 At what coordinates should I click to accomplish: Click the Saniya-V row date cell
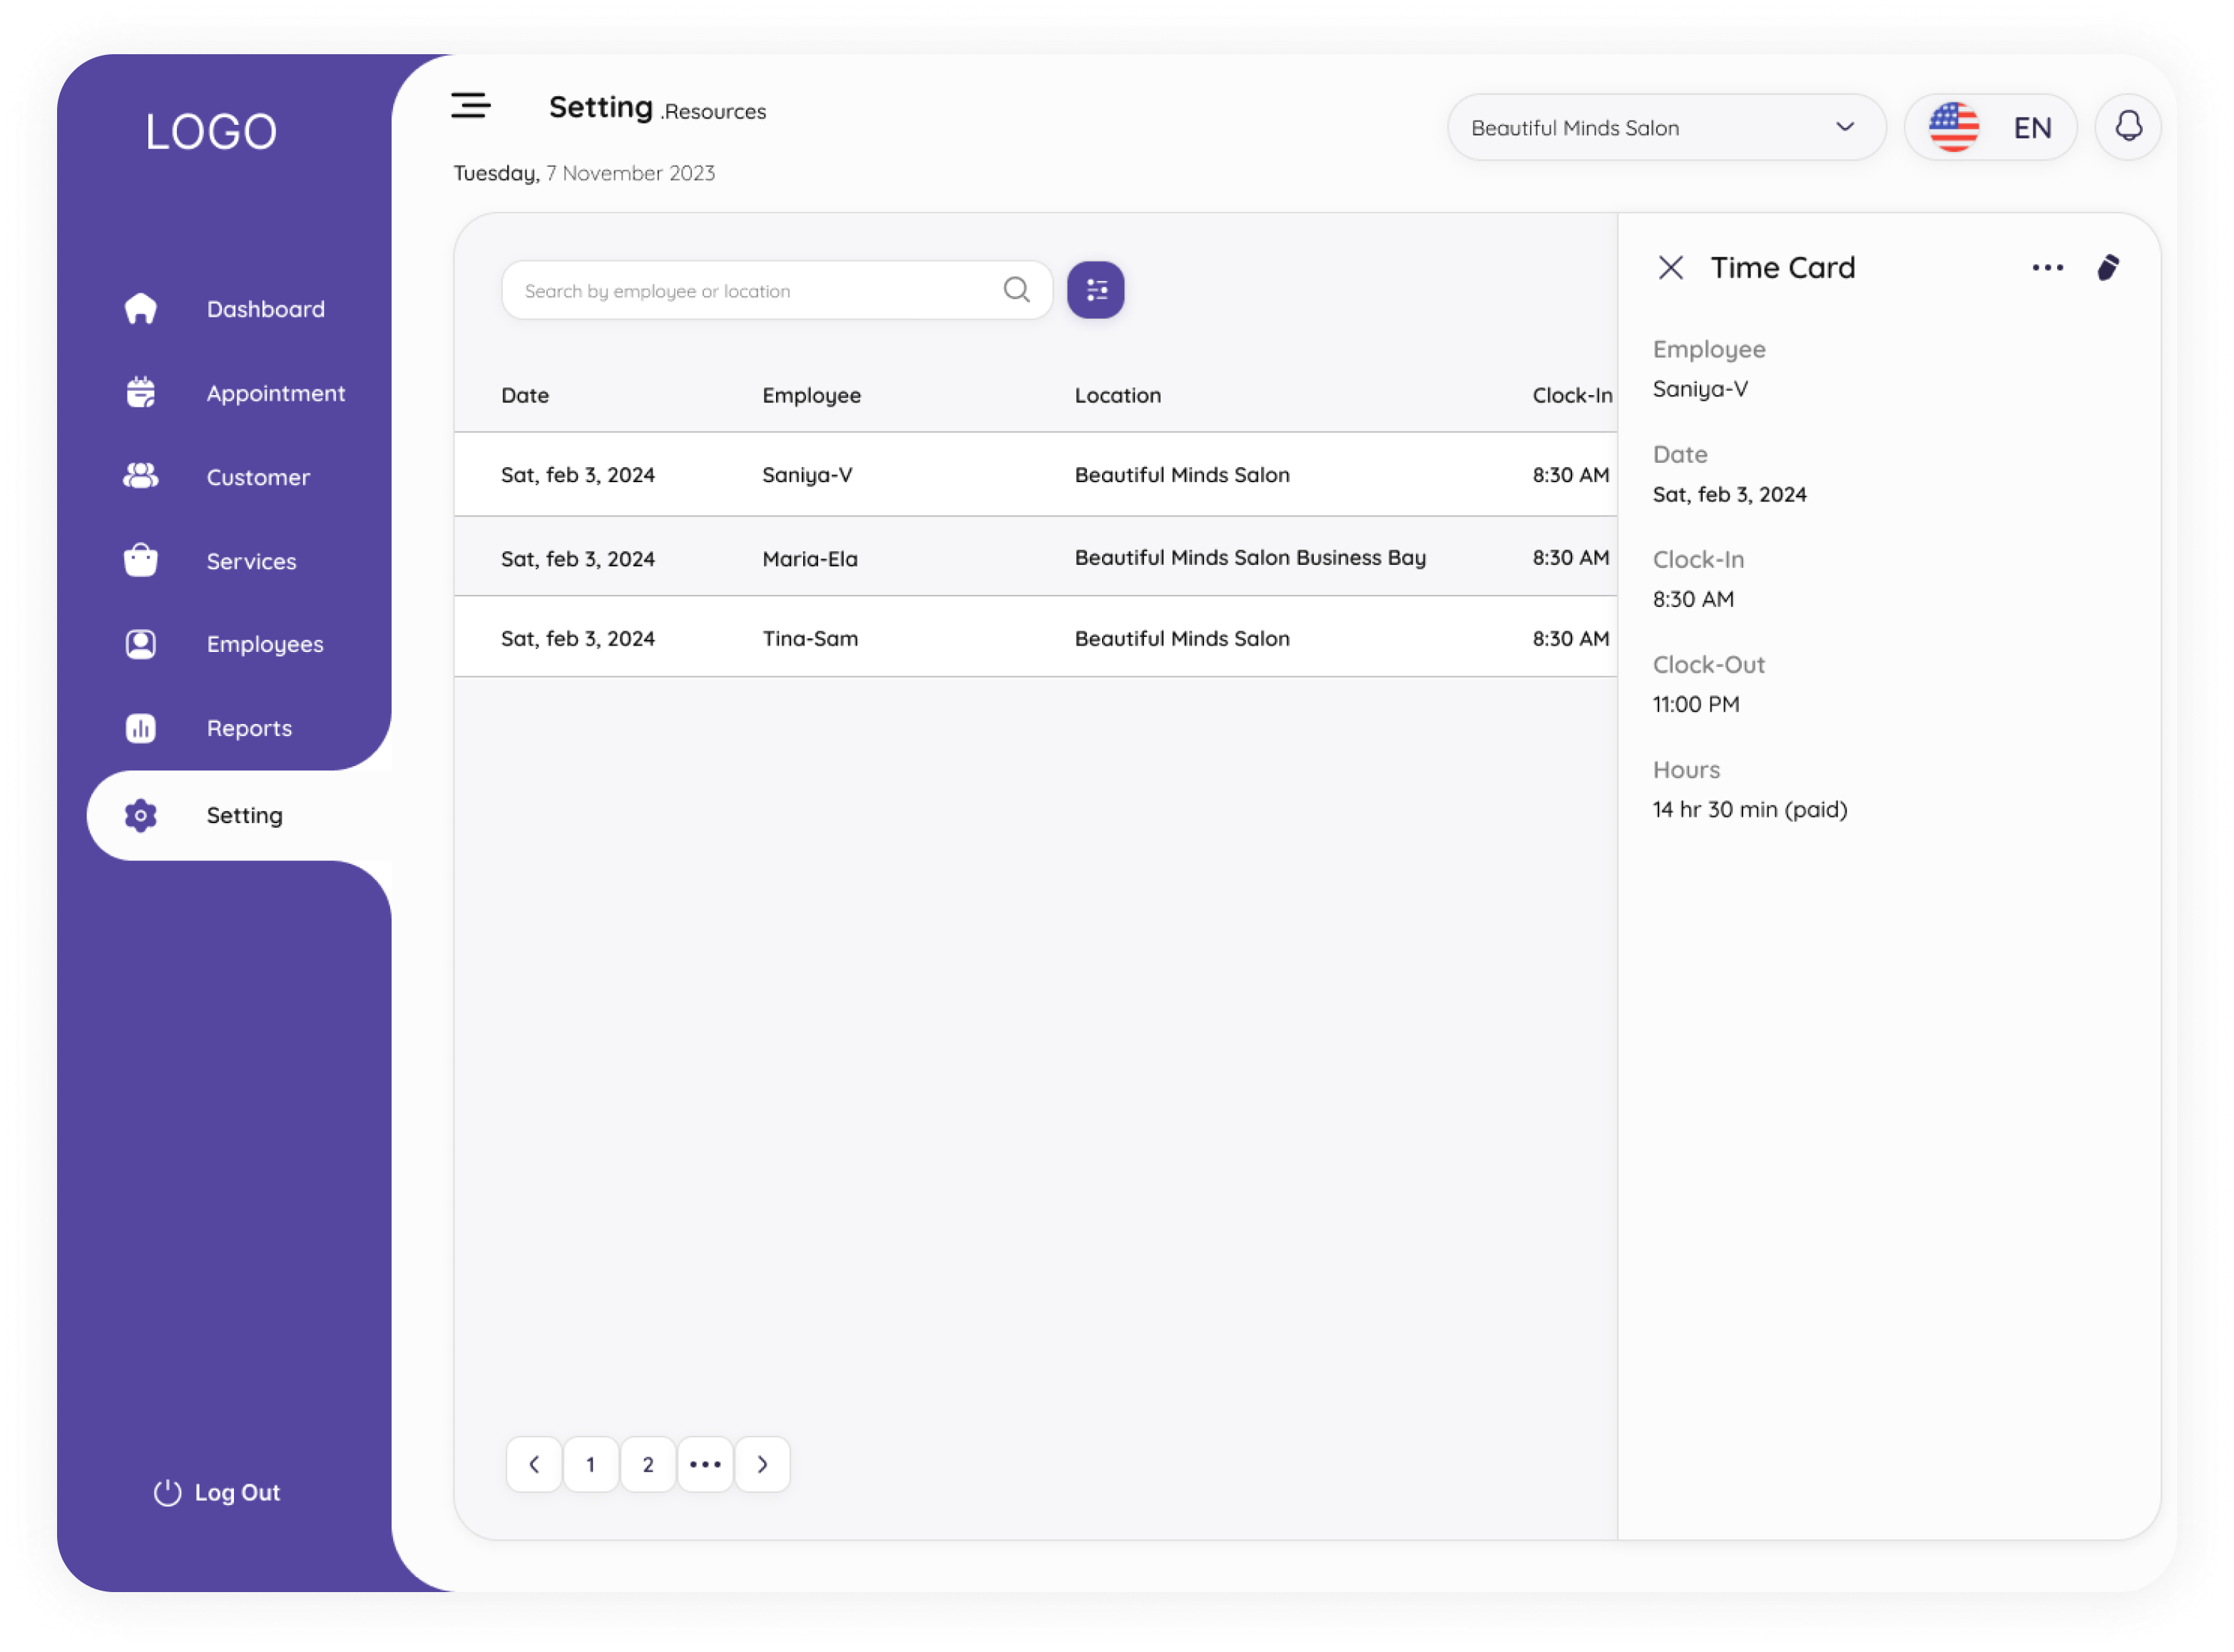[578, 475]
